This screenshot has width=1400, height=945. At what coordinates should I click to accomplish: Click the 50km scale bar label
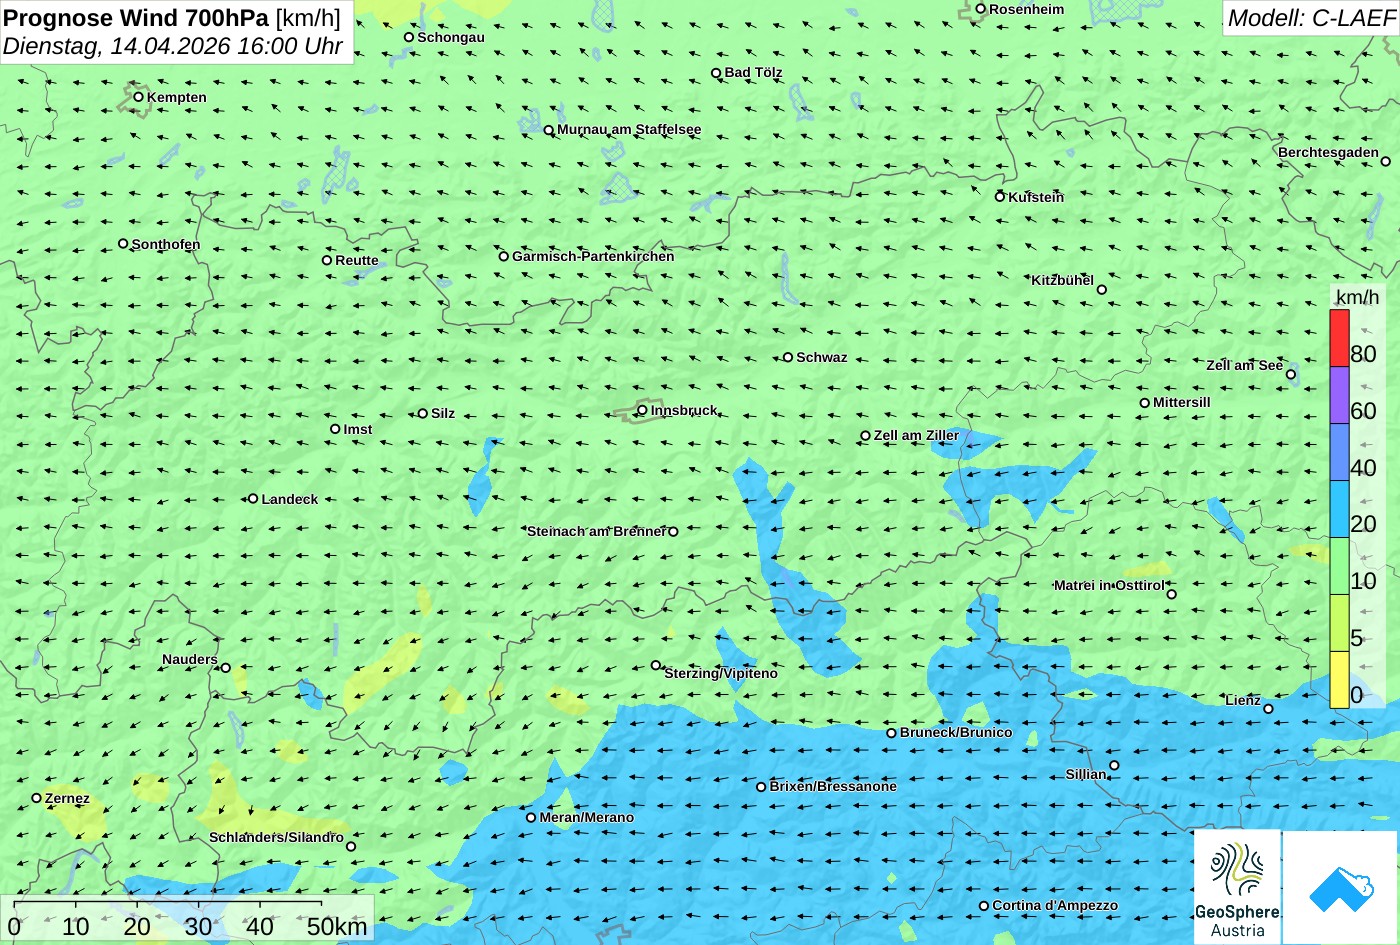point(337,926)
